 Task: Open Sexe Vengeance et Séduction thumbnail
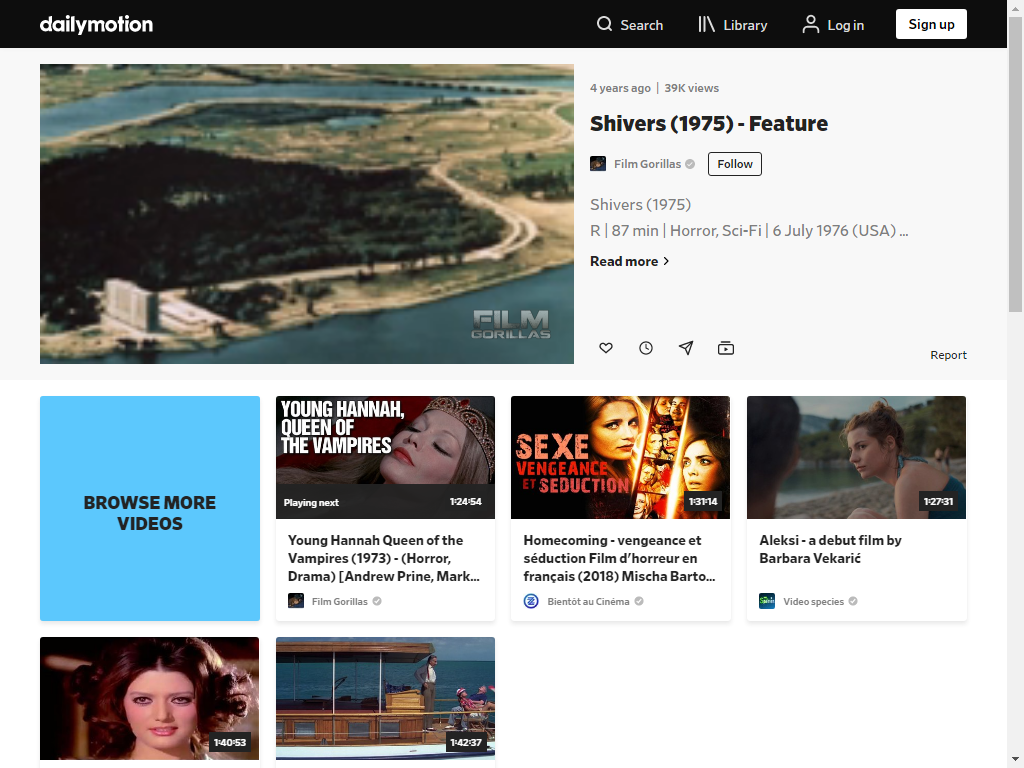[x=620, y=457]
